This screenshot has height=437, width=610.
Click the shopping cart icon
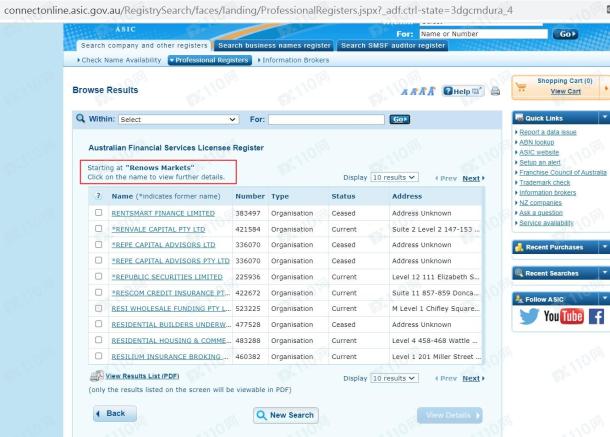[522, 88]
